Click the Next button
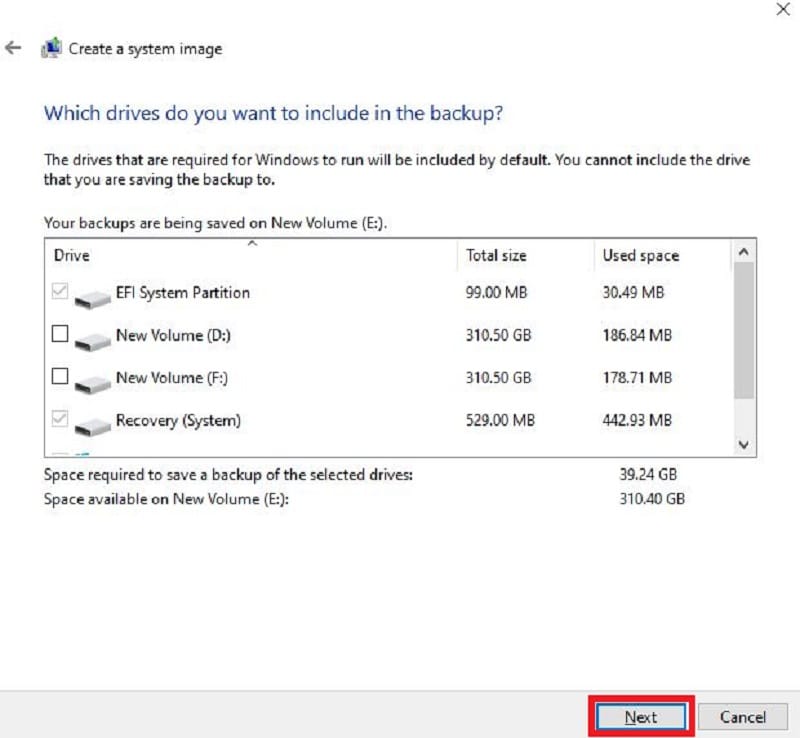Image resolution: width=800 pixels, height=738 pixels. (641, 717)
